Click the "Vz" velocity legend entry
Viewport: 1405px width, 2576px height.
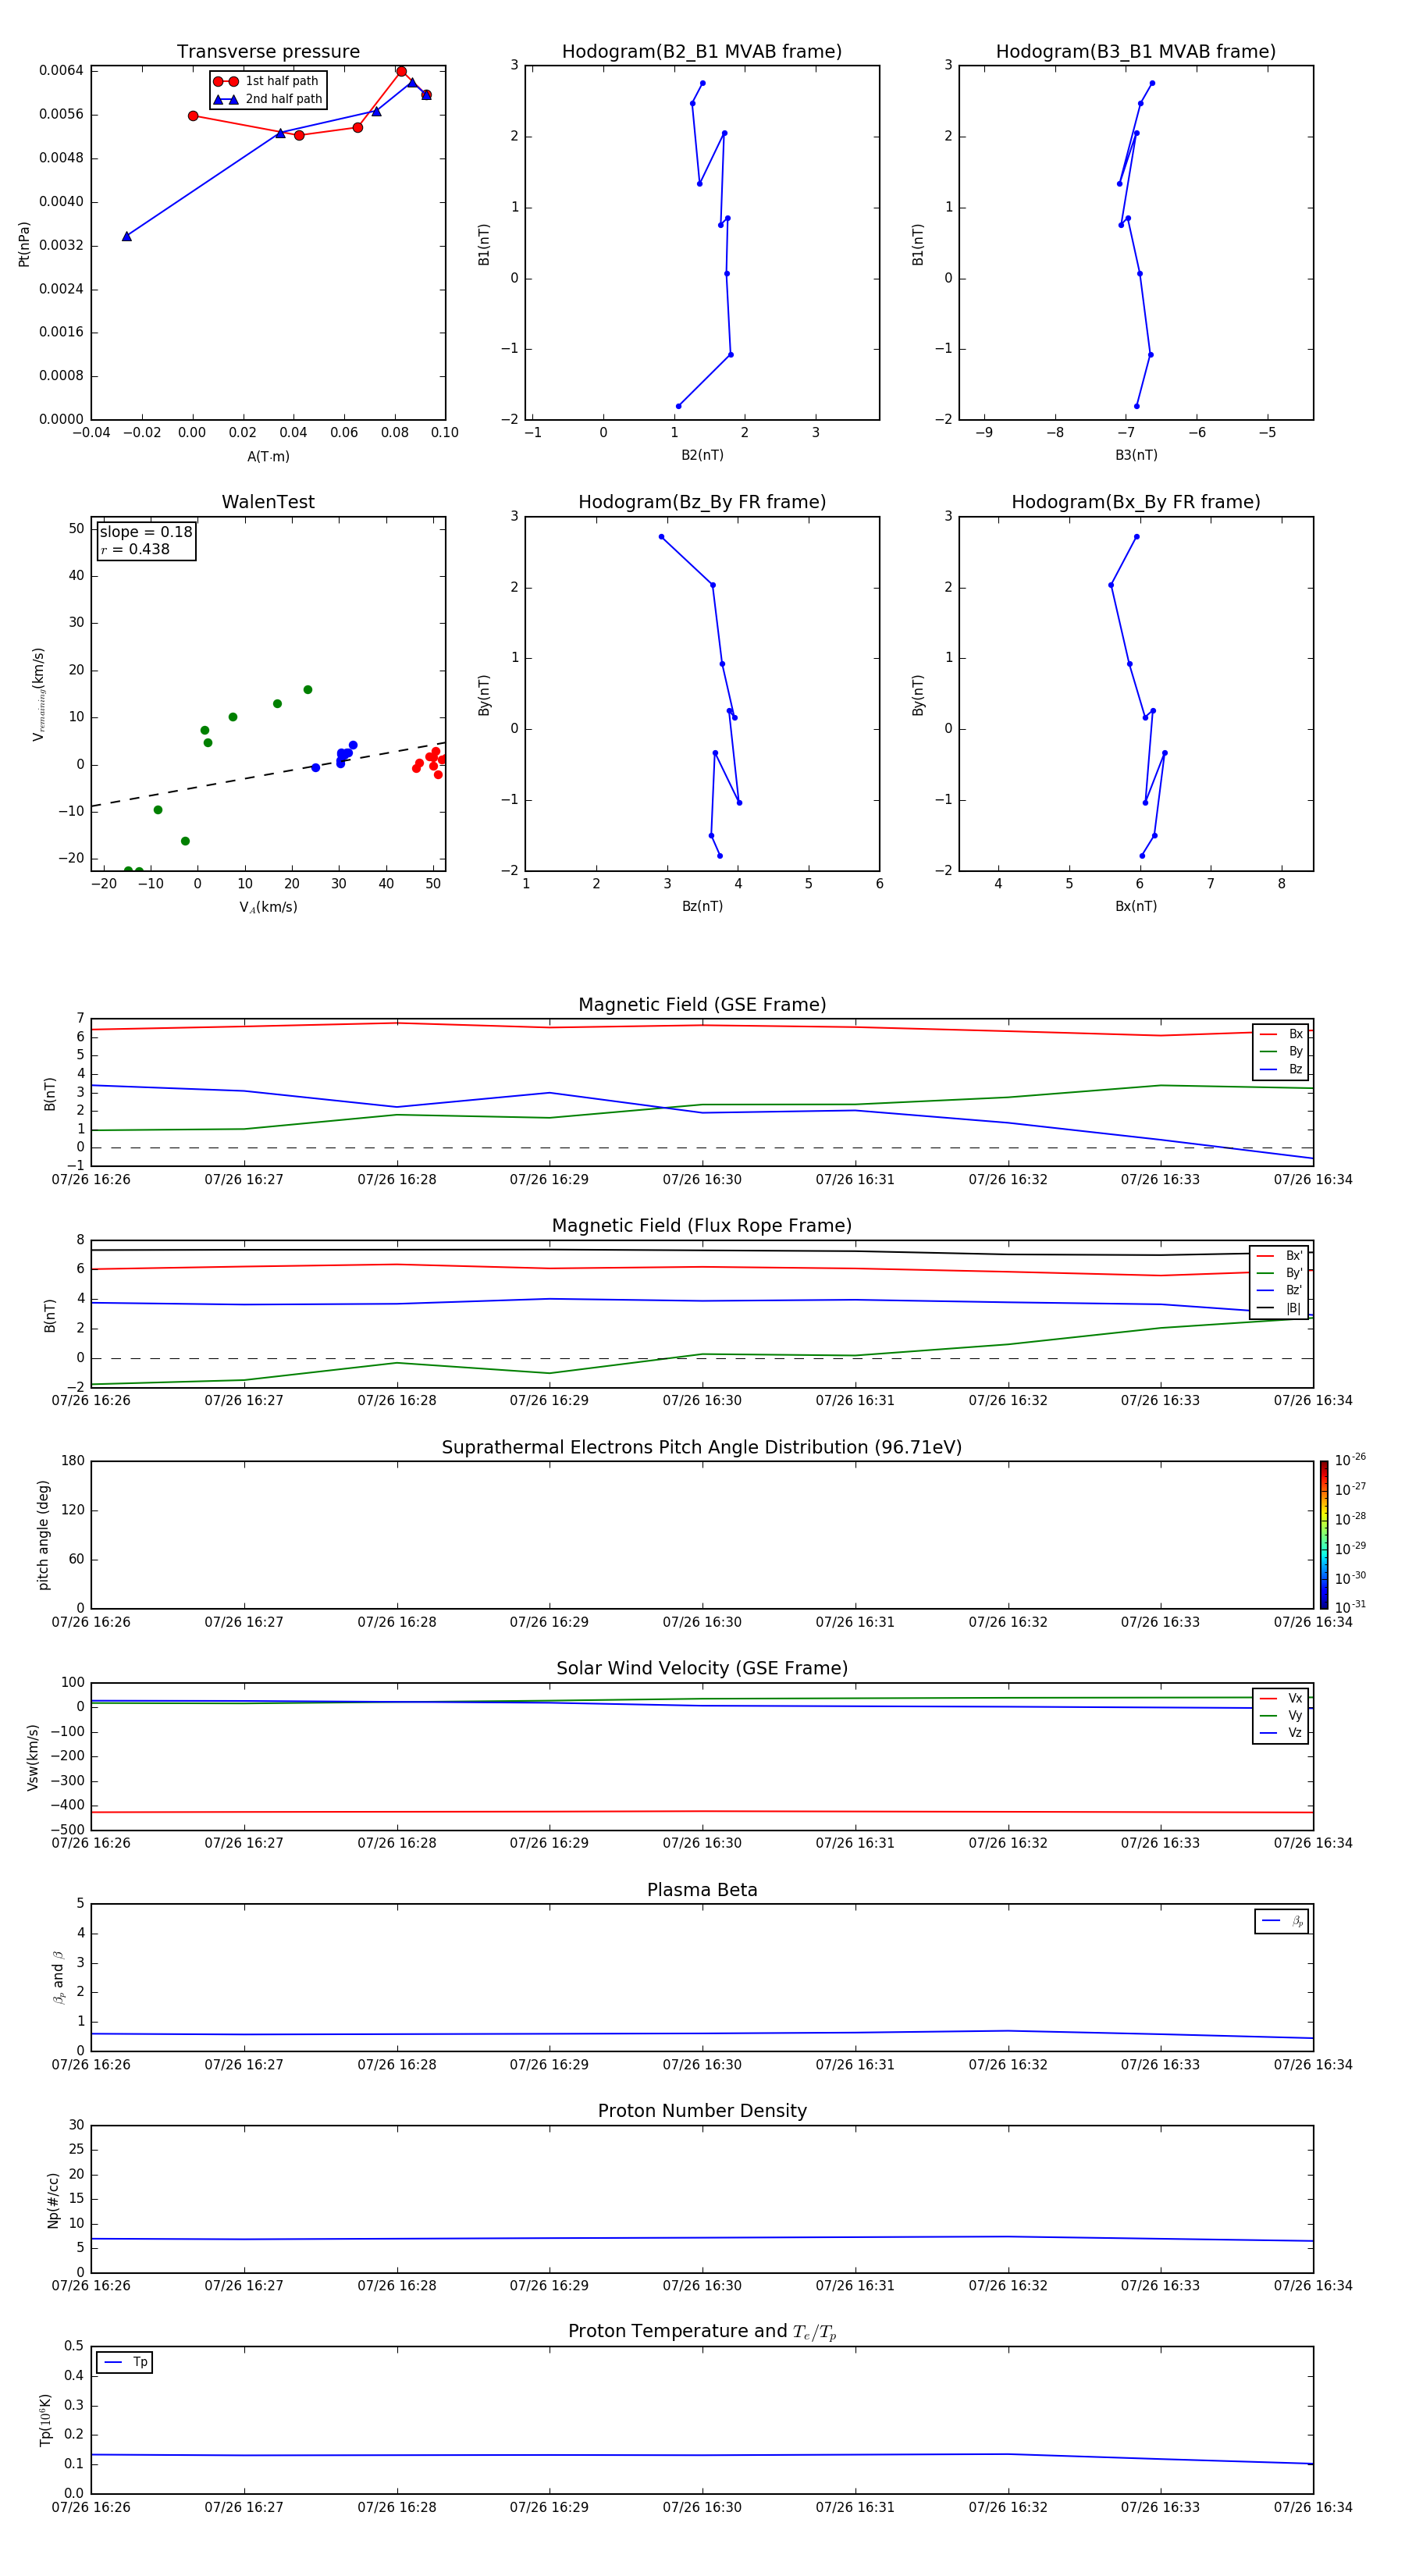(x=1281, y=1733)
